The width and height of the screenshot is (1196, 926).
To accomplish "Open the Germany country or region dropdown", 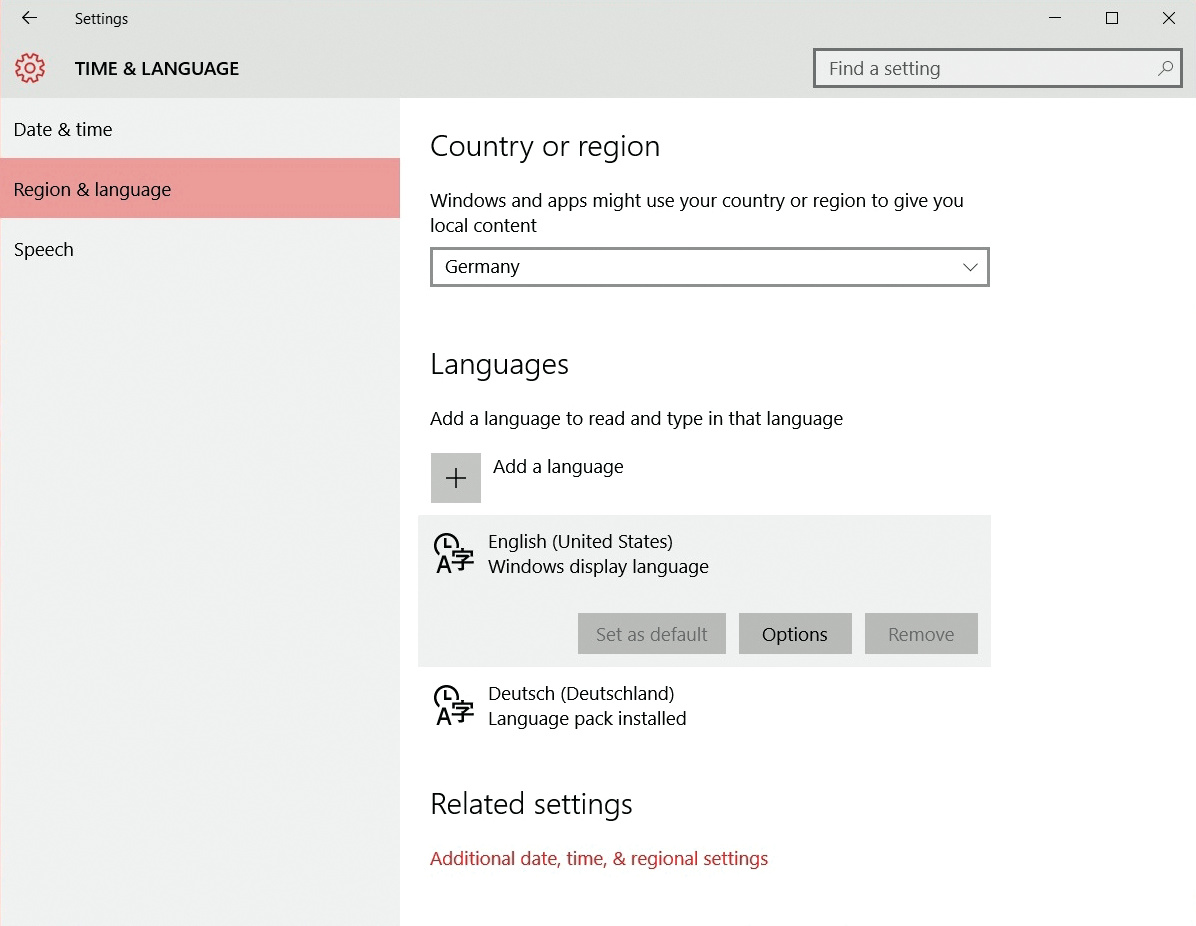I will point(709,267).
